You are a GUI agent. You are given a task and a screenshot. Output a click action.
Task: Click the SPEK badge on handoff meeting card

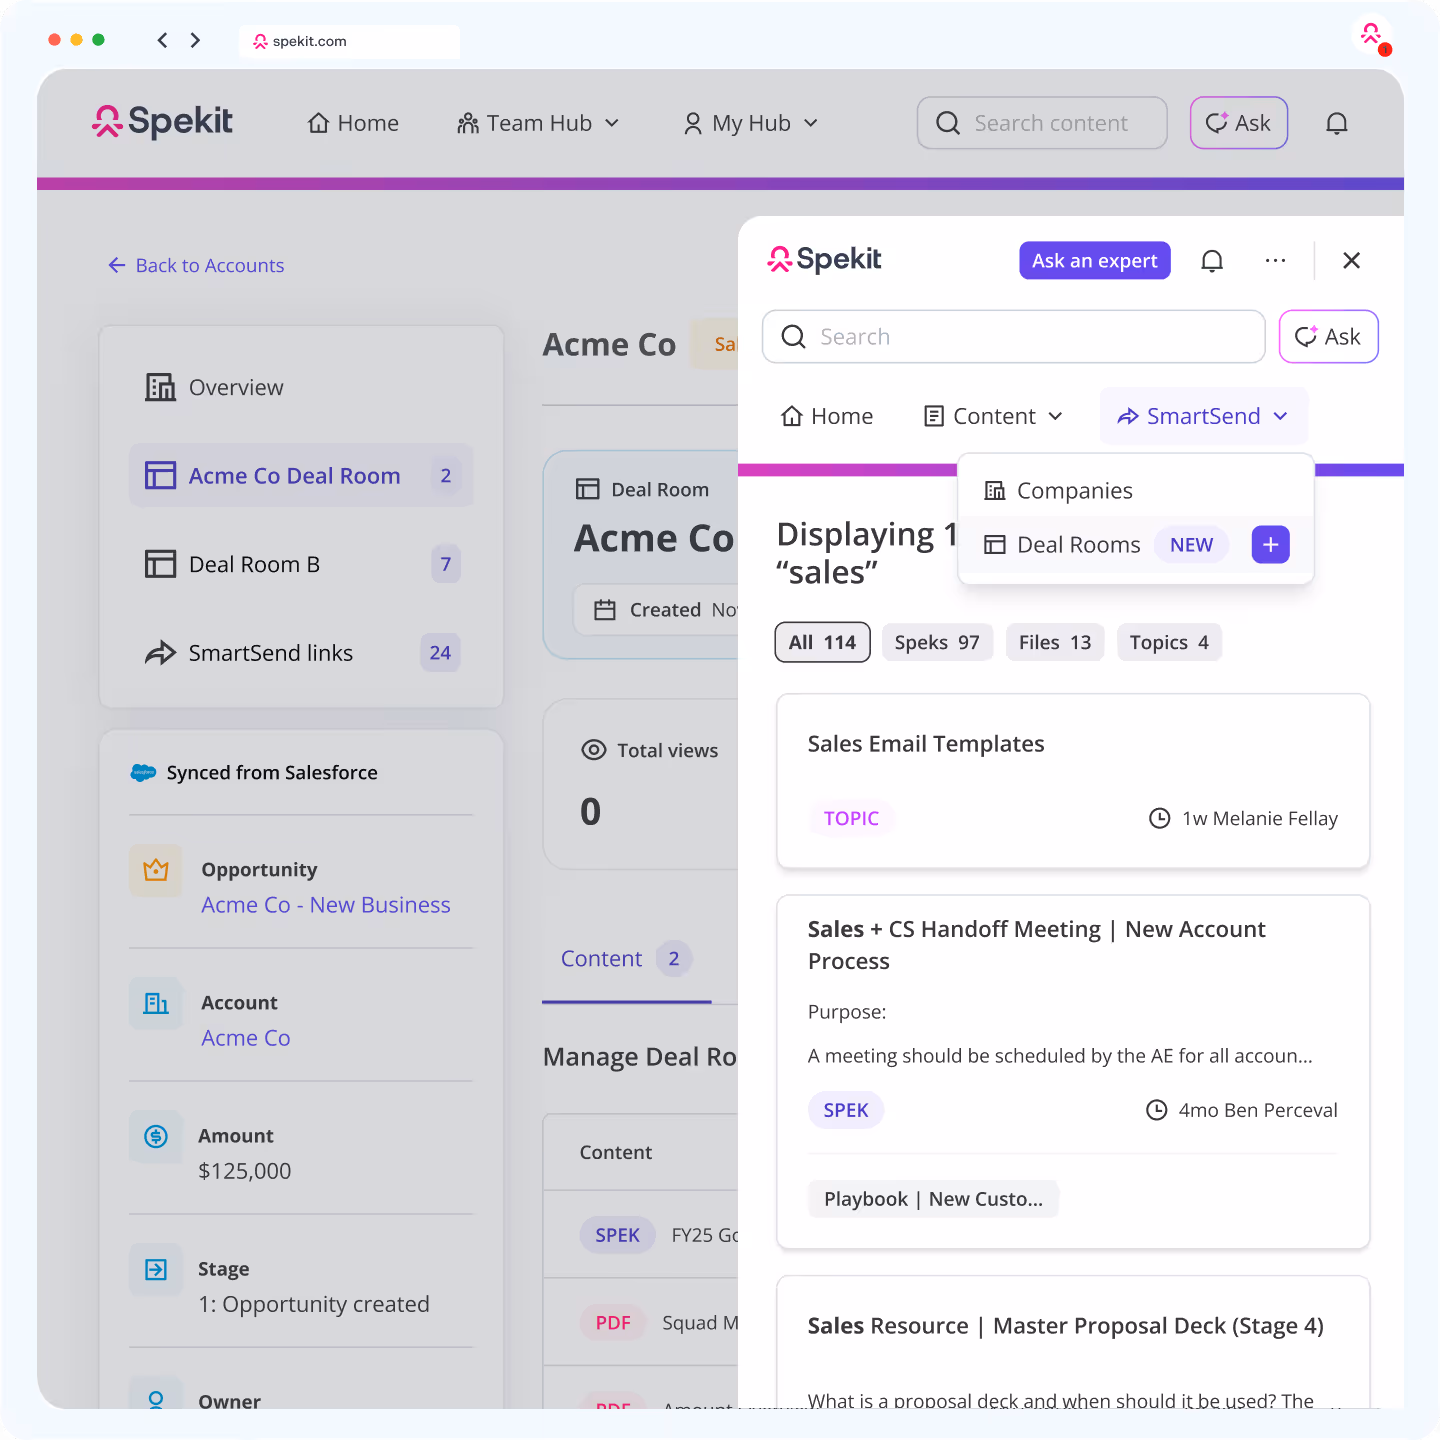pos(846,1110)
